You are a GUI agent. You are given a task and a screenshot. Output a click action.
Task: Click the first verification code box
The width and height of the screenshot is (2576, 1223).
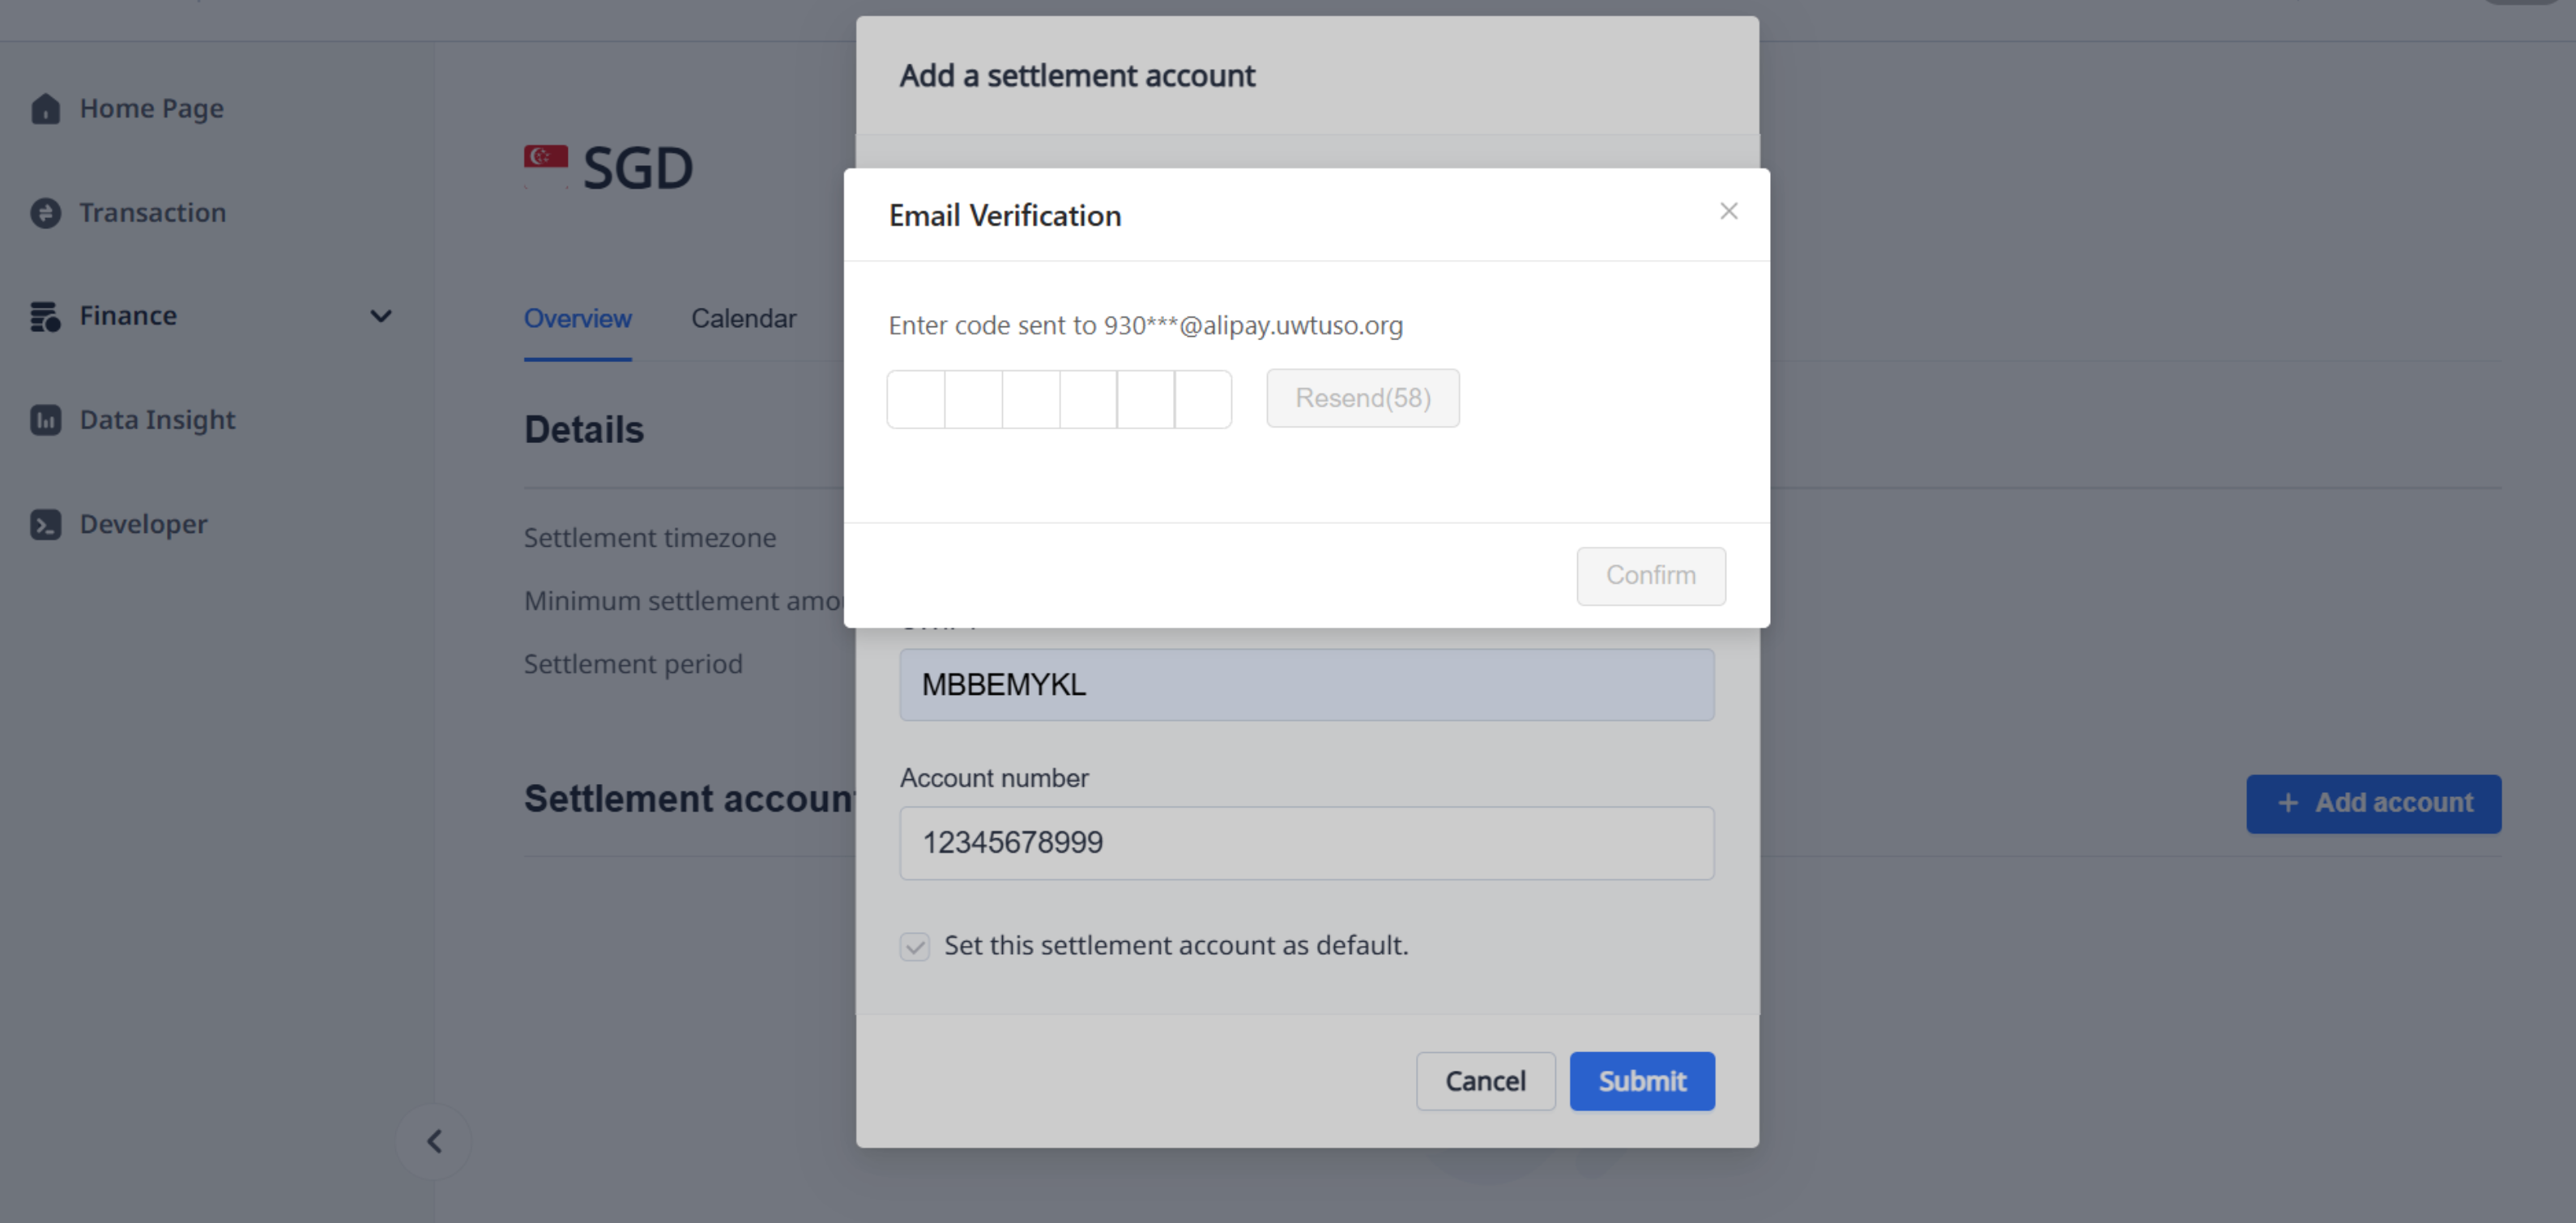915,398
